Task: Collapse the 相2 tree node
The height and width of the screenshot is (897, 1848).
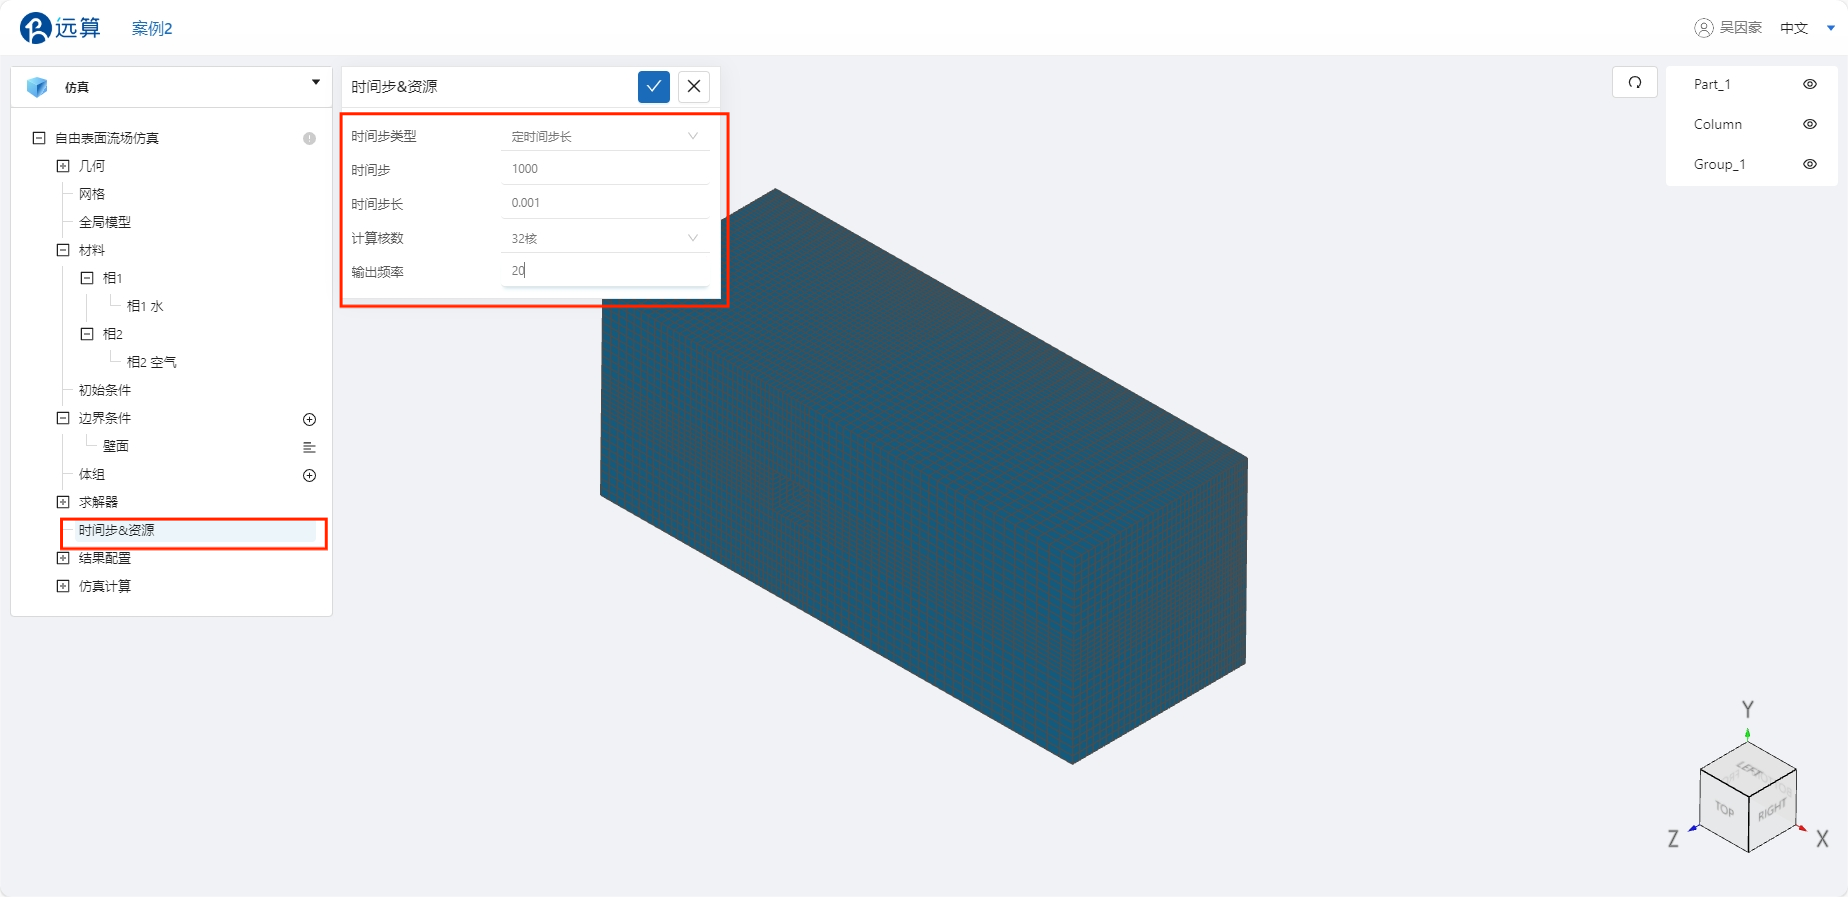Action: 87,334
